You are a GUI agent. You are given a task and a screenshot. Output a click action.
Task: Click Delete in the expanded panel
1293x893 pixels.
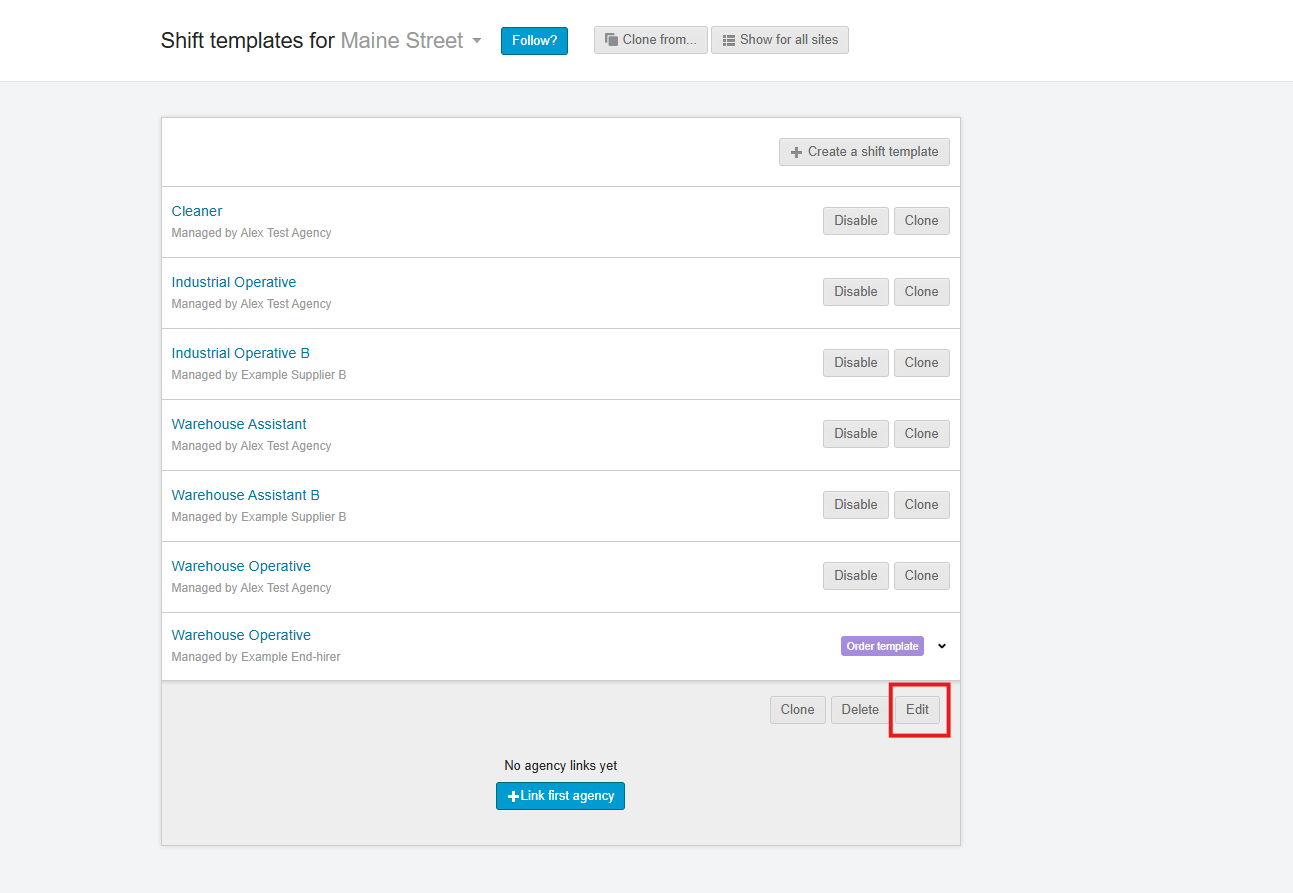coord(859,710)
